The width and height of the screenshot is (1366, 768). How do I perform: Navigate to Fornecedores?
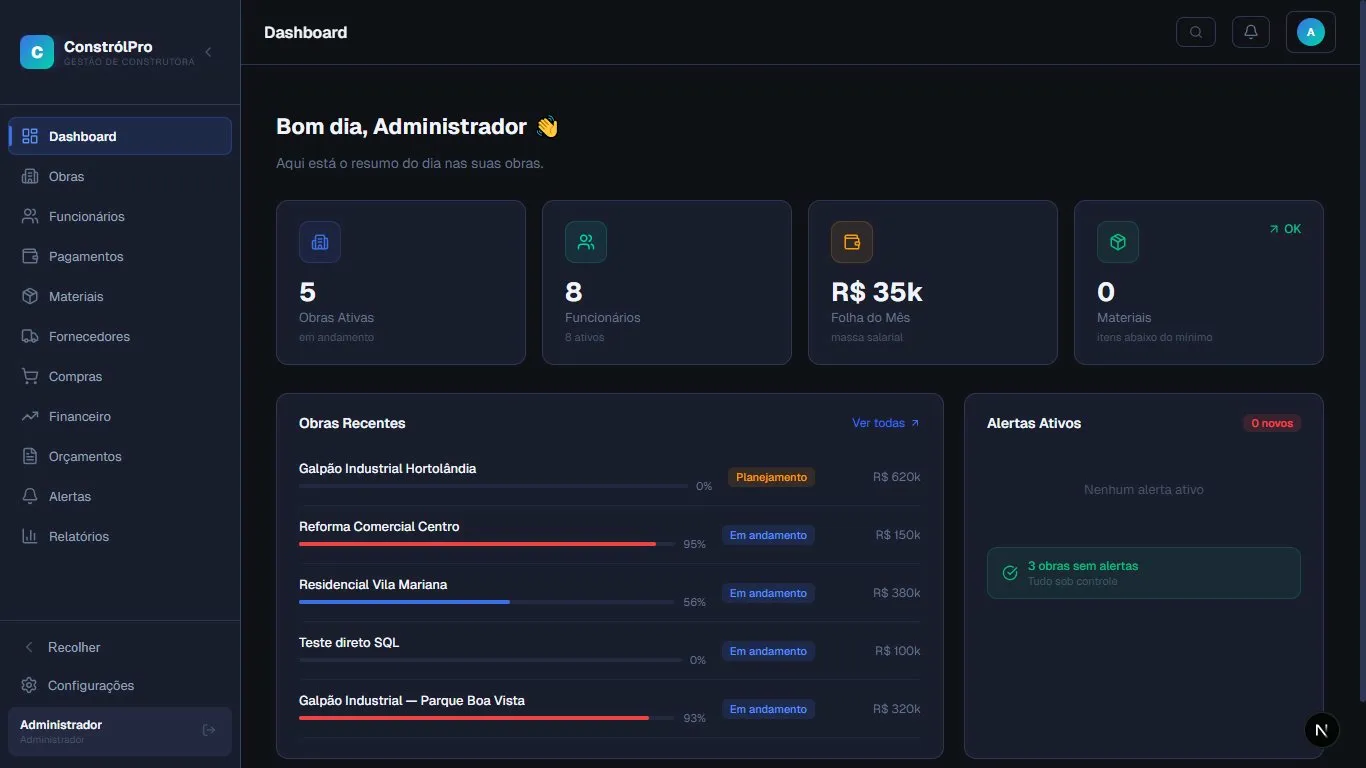tap(120, 336)
